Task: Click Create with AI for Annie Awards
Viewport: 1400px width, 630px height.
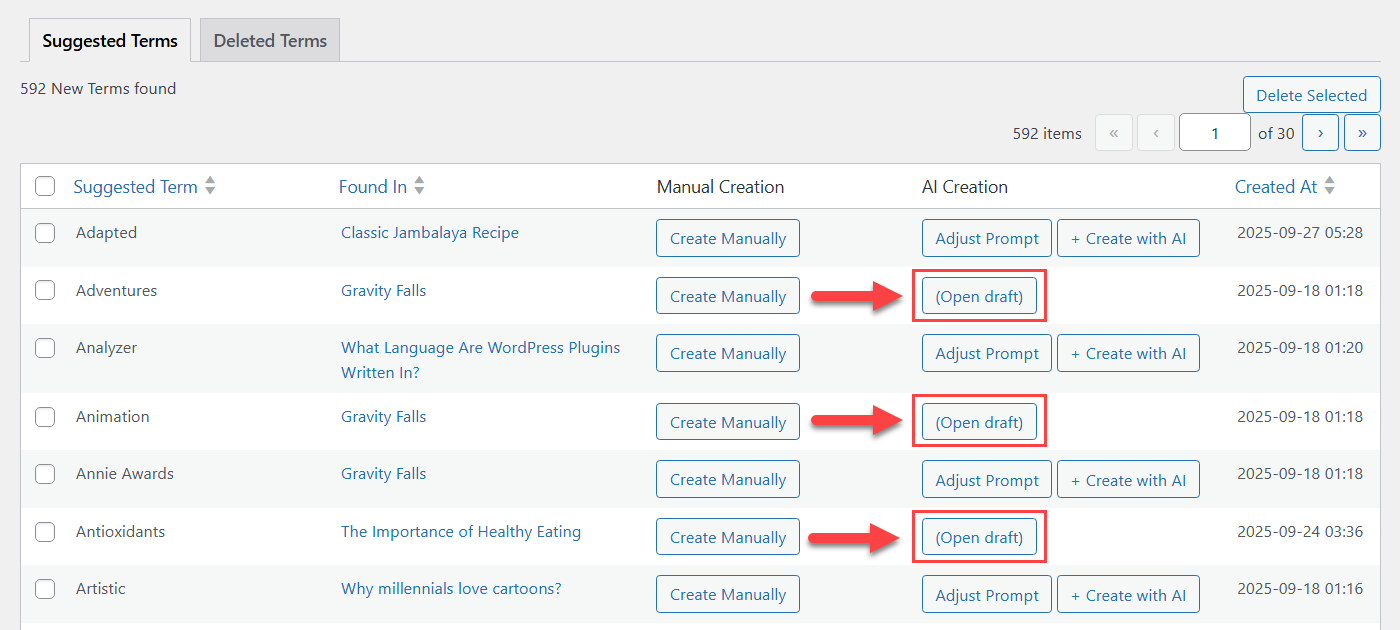Action: click(1128, 479)
